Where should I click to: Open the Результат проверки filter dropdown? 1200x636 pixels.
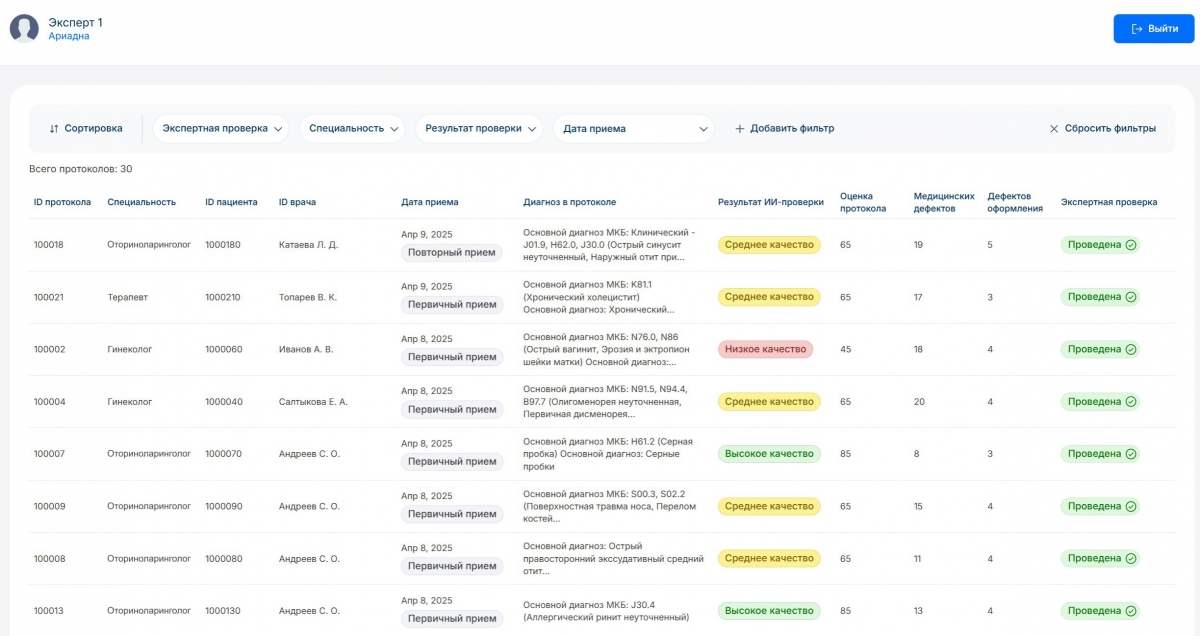click(478, 129)
